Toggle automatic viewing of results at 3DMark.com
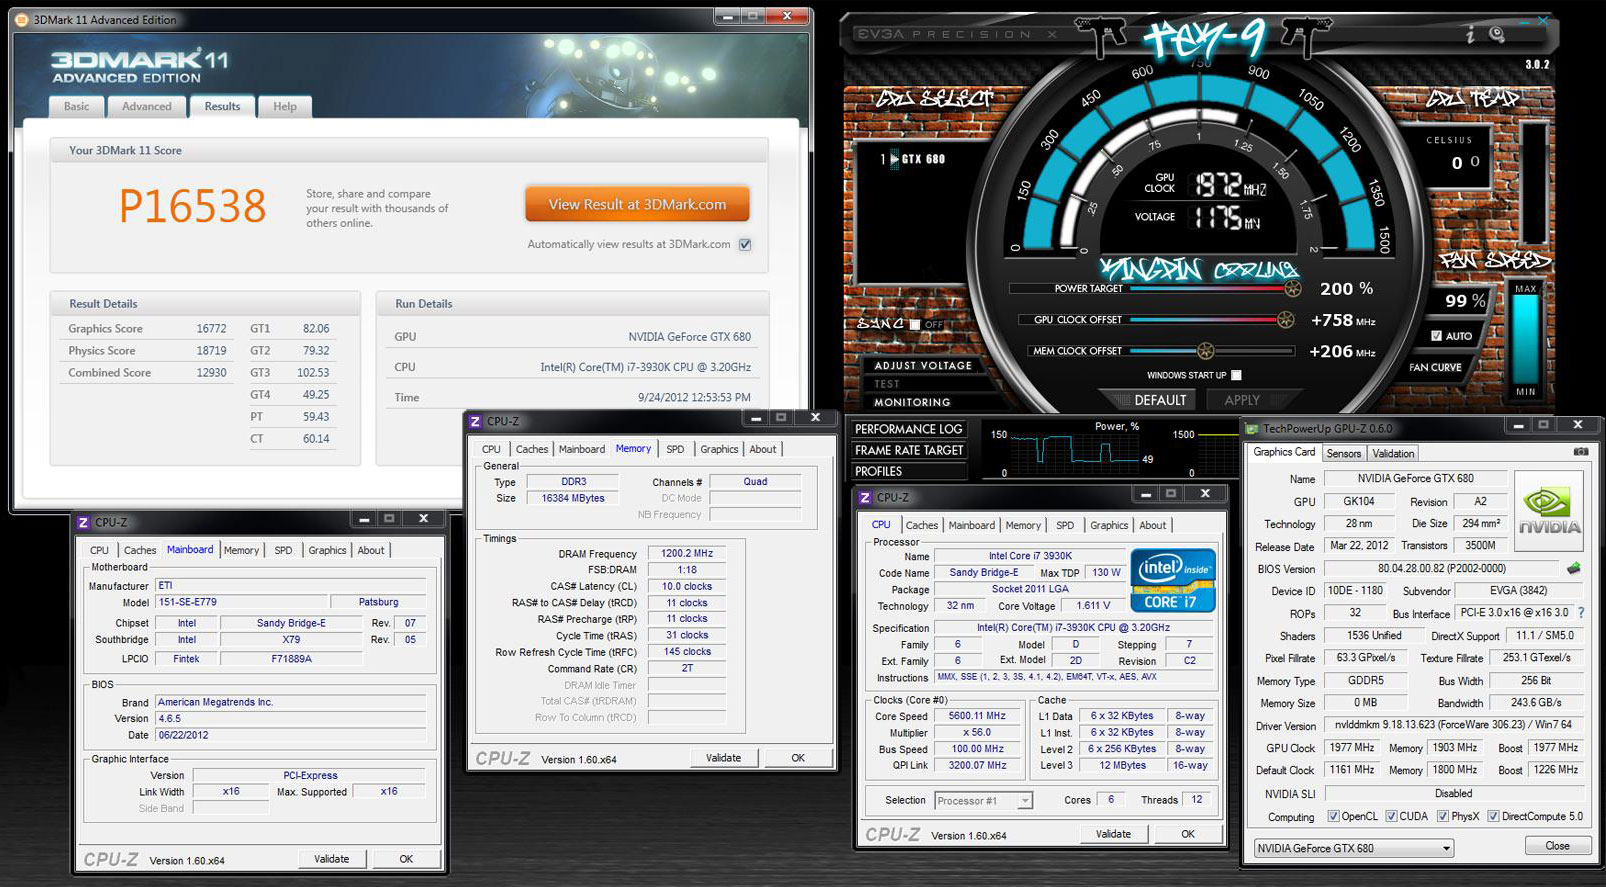This screenshot has height=887, width=1606. click(745, 244)
